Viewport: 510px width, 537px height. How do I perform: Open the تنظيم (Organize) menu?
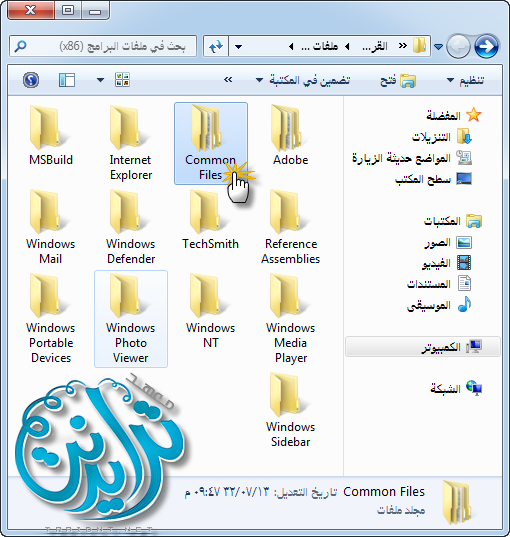(x=465, y=80)
